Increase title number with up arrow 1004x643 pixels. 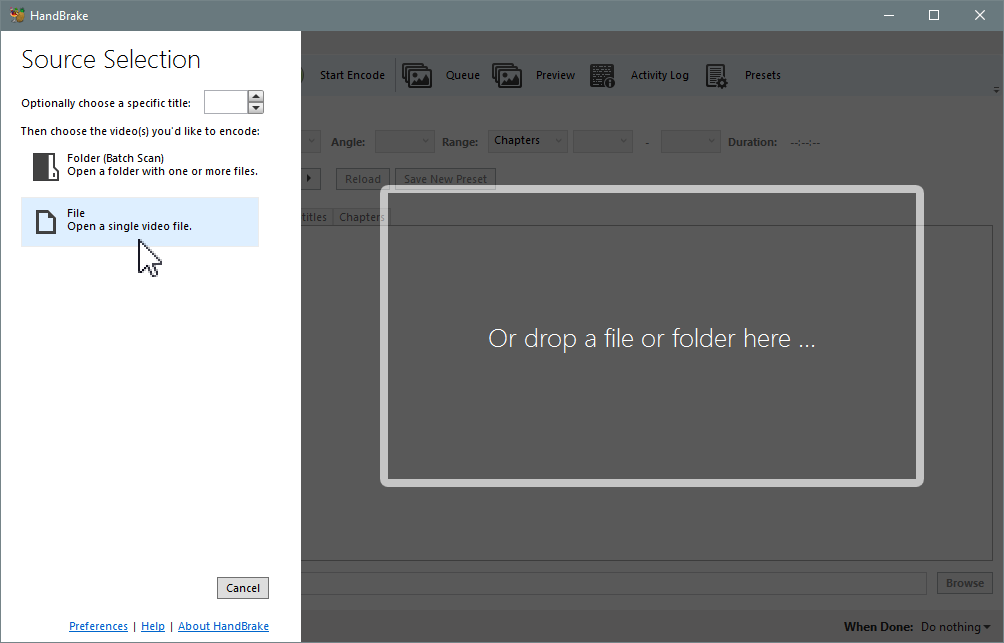(255, 96)
